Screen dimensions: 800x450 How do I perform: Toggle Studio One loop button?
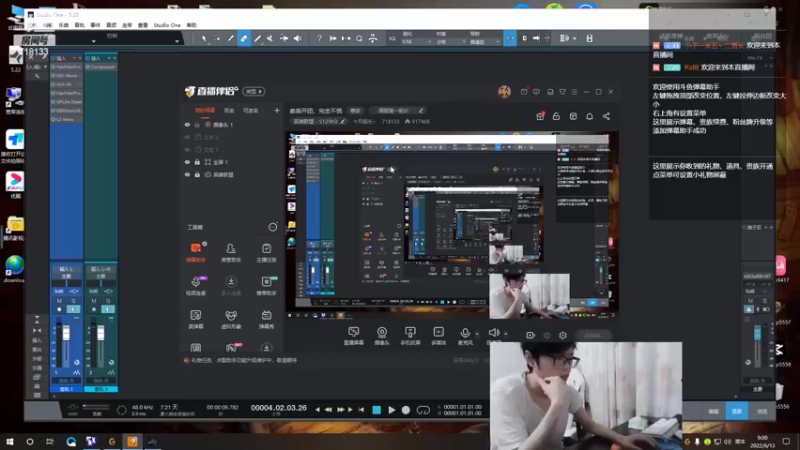(423, 410)
